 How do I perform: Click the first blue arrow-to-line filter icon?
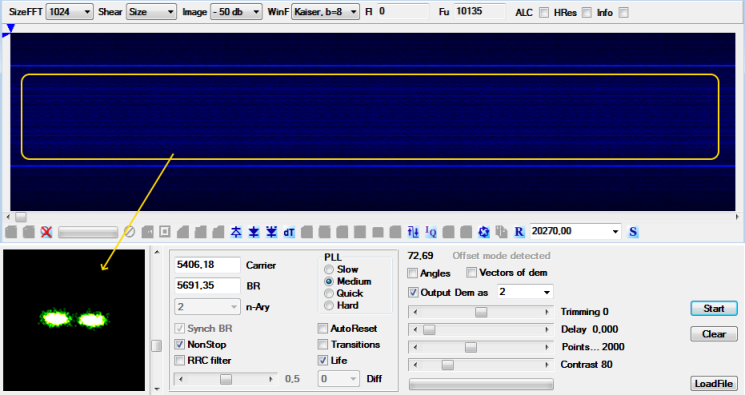pos(236,232)
